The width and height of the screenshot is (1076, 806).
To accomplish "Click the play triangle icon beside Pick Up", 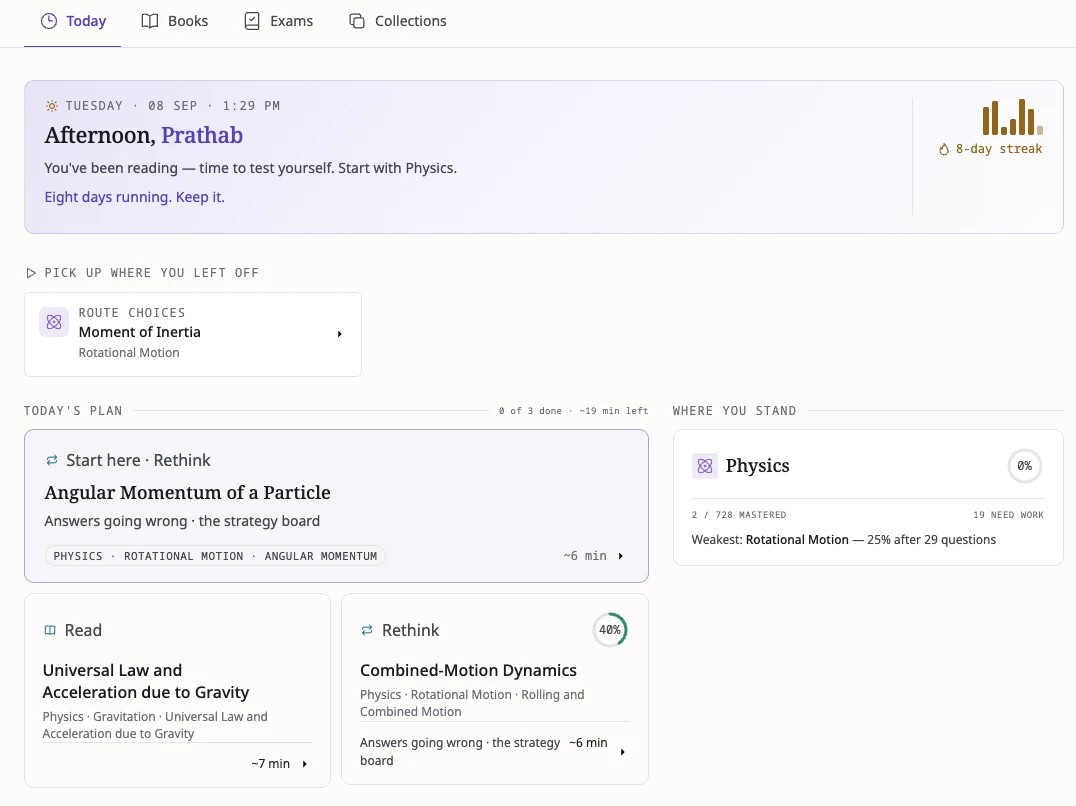I will [x=31, y=273].
